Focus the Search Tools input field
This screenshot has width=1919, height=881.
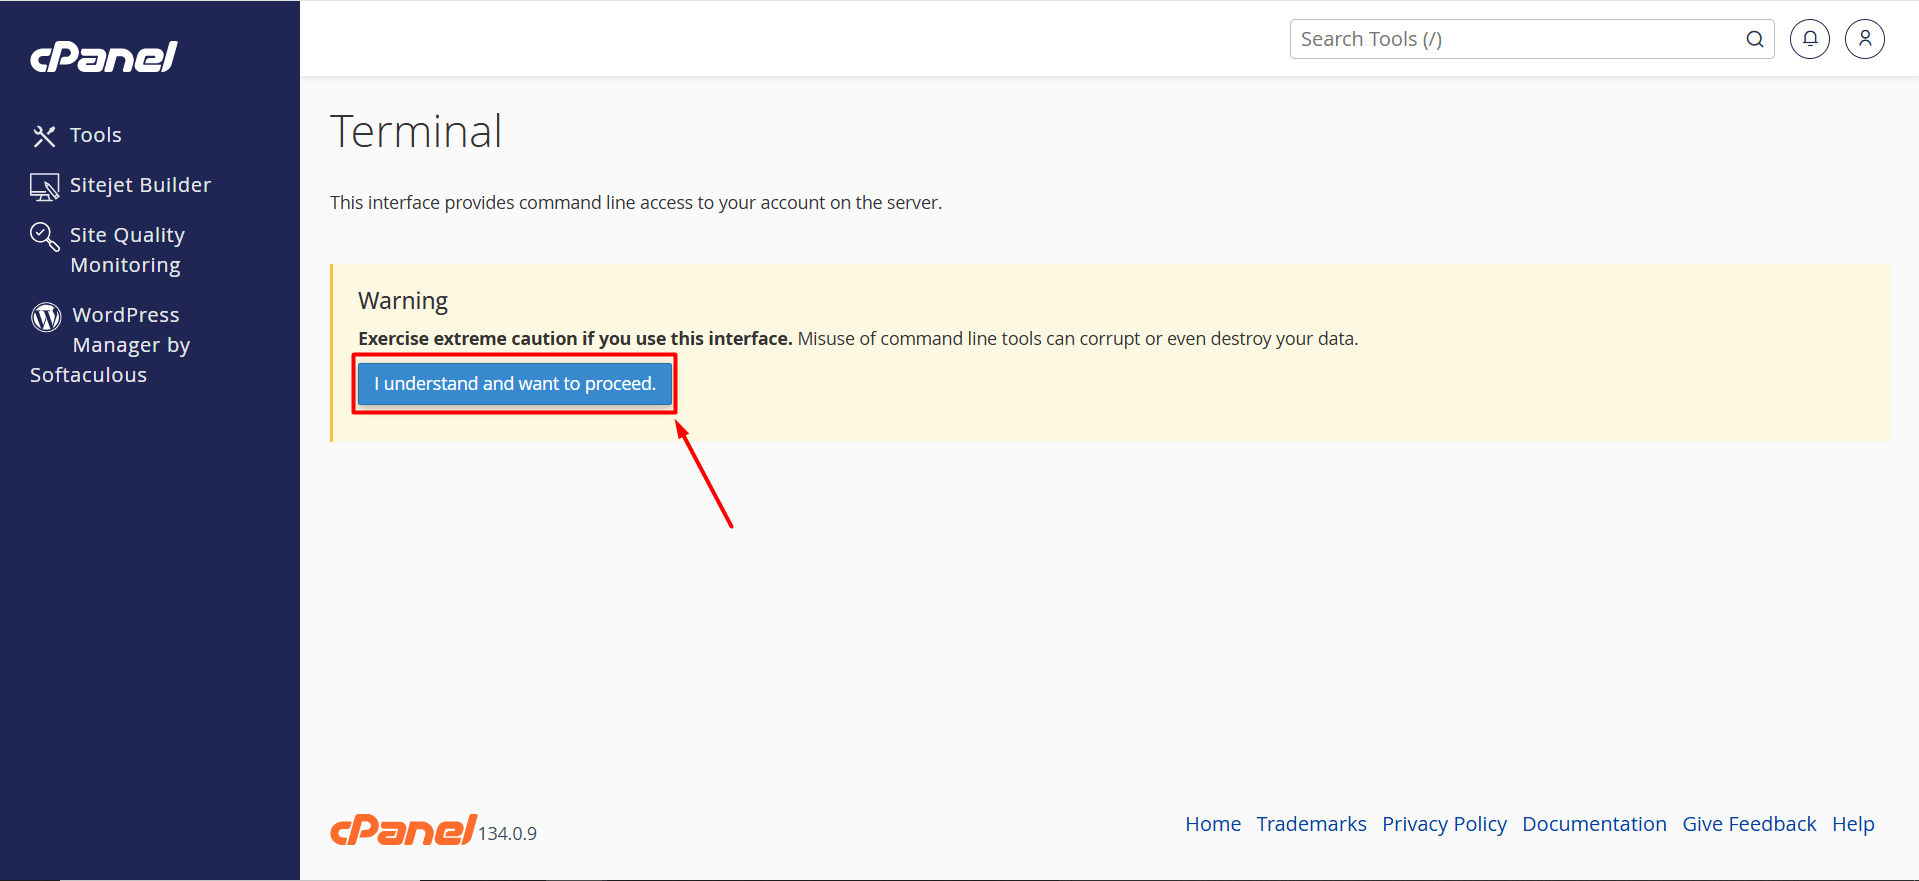(x=1515, y=39)
